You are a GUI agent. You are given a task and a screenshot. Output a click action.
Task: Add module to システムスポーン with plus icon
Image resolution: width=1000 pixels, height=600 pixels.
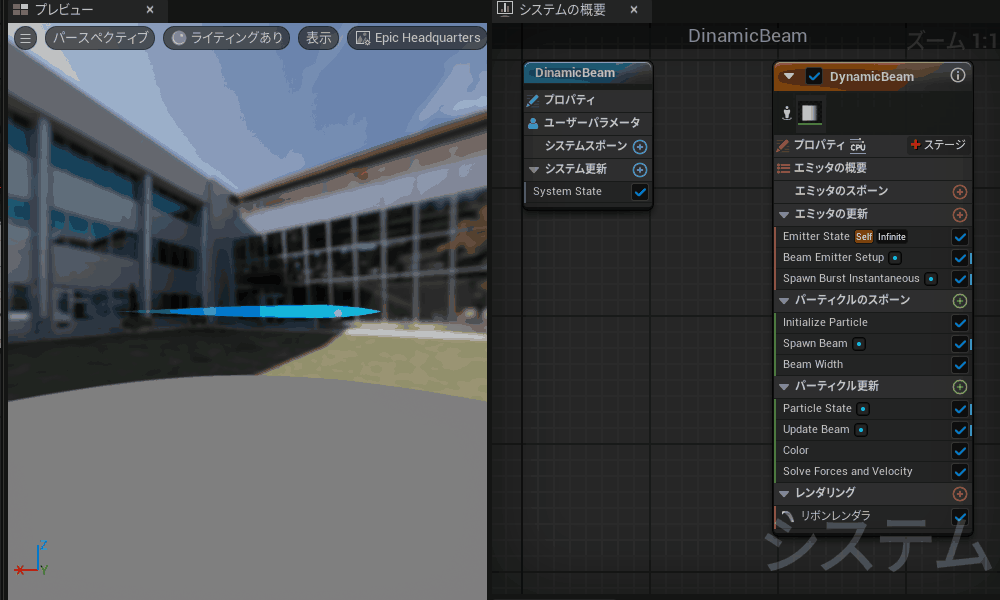[x=640, y=147]
